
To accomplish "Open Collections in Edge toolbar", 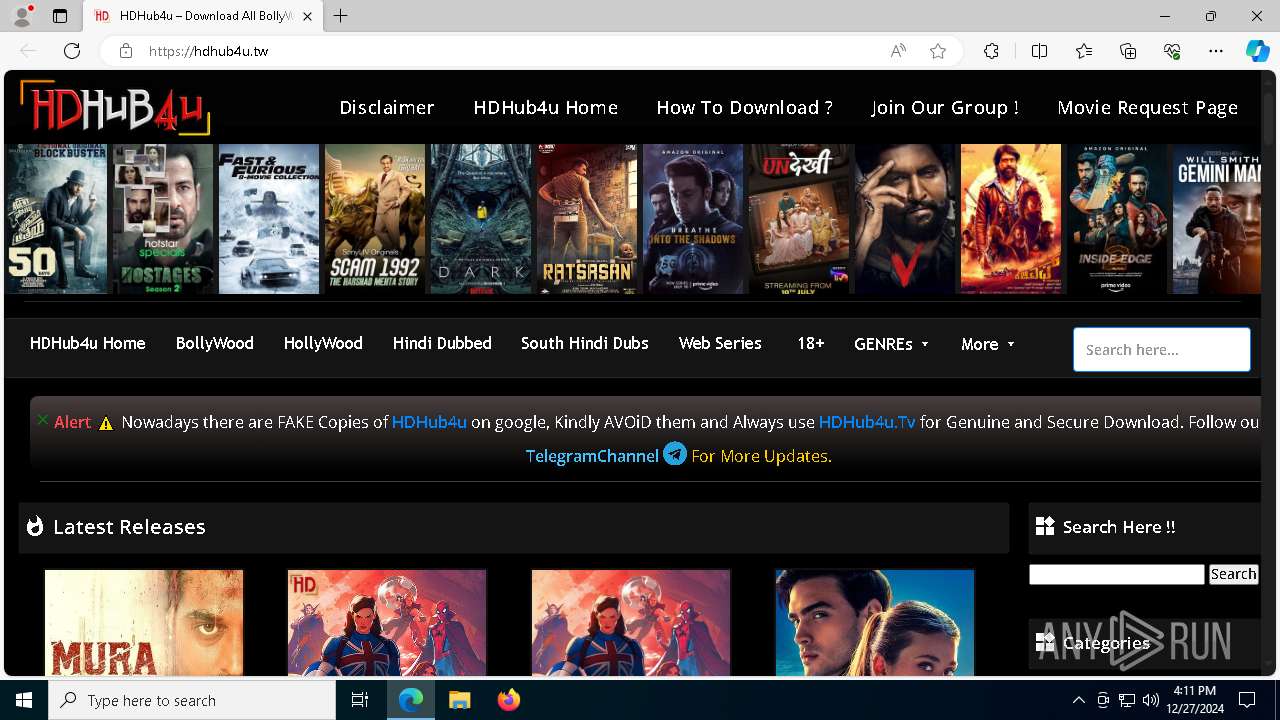I will click(1128, 51).
